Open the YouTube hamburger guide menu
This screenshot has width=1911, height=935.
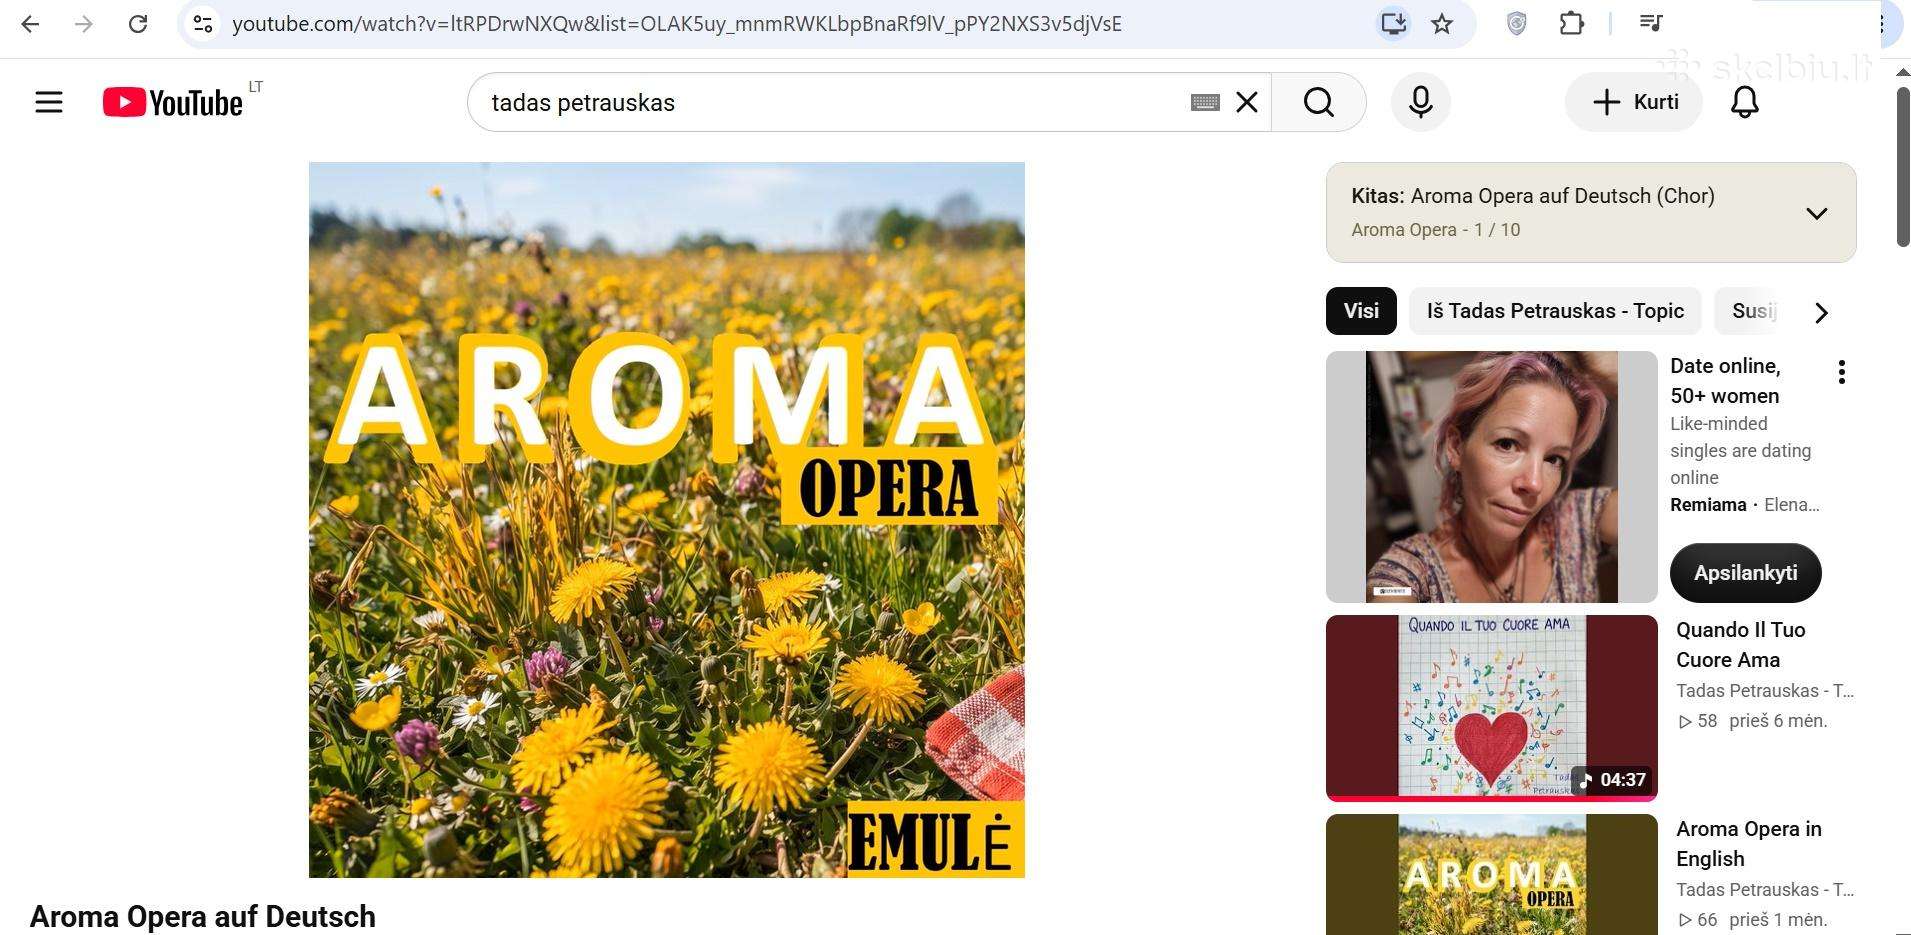coord(49,102)
